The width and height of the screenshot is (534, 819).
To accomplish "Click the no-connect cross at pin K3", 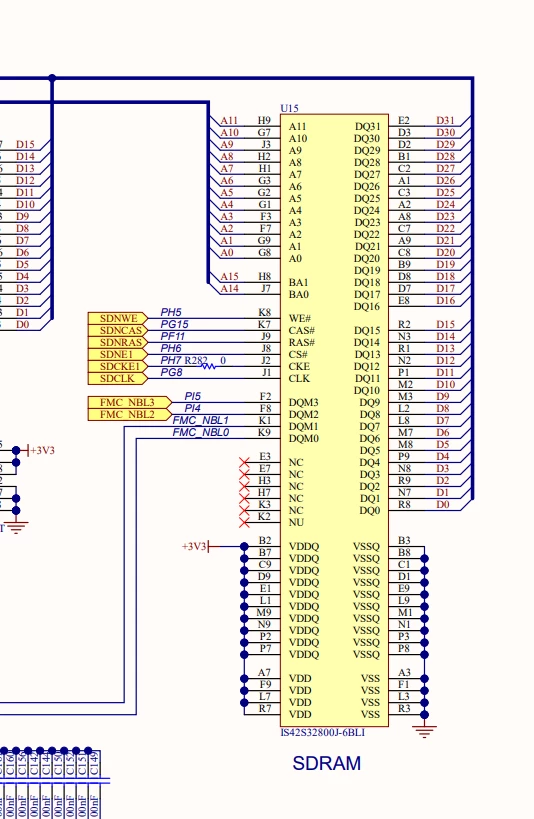I will [244, 510].
